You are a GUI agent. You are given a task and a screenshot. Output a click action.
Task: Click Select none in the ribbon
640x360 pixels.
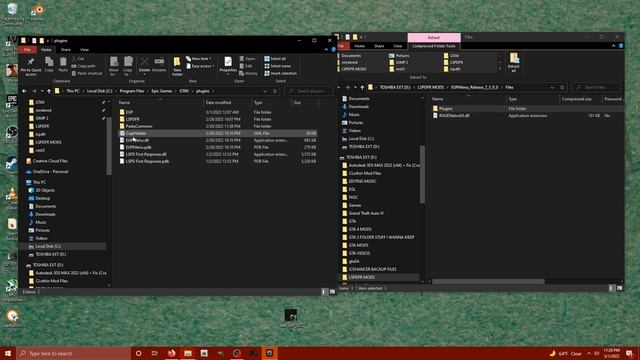pyautogui.click(x=278, y=66)
